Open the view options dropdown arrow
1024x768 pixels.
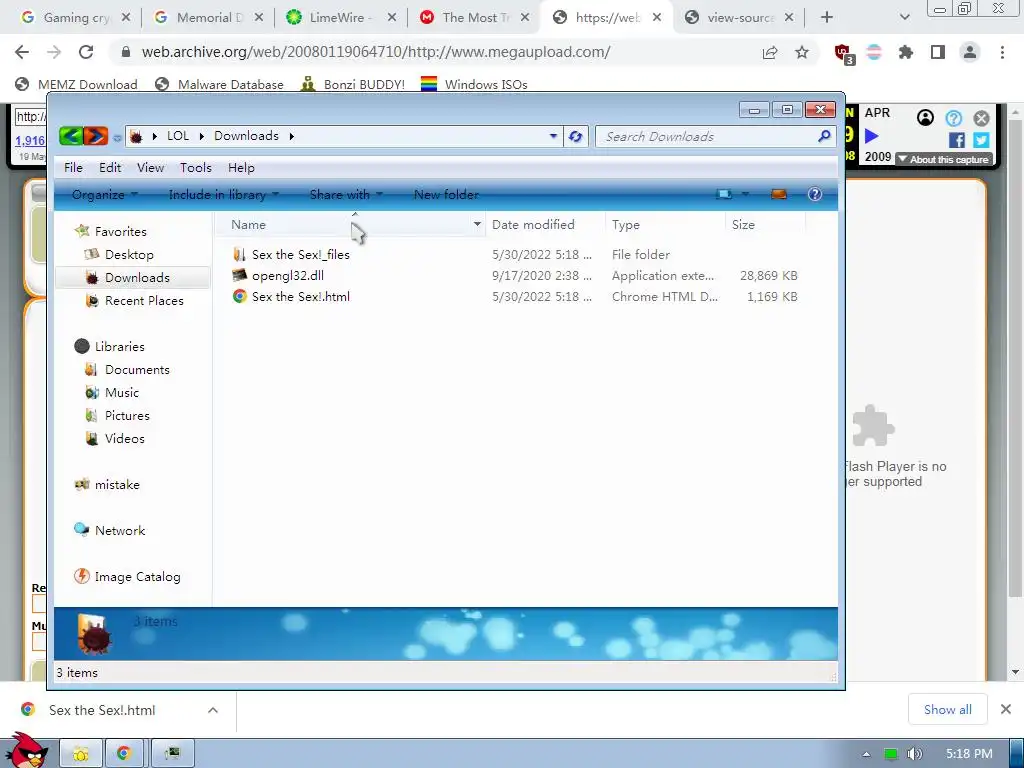[745, 194]
